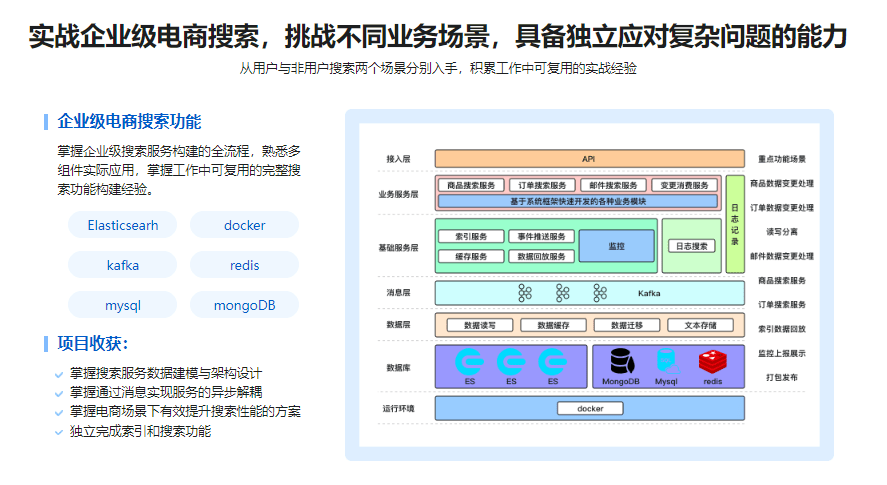This screenshot has height=485, width=887.
Task: Click the vertical green 日志记录 bar
Action: [735, 224]
